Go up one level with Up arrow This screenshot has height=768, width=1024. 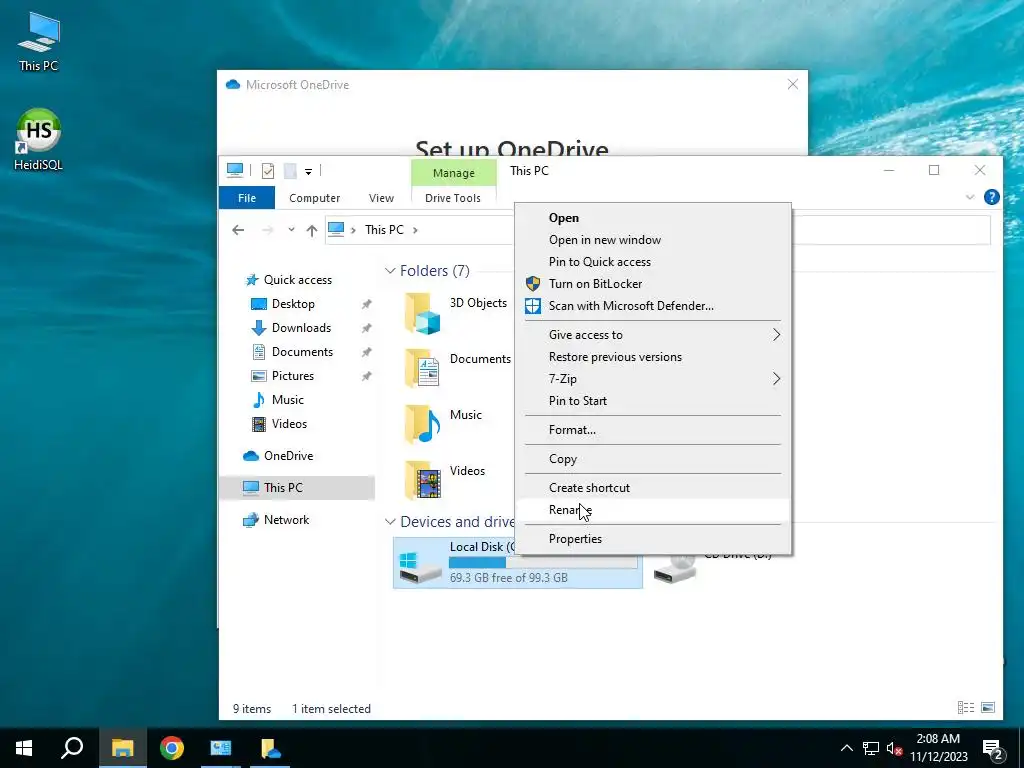(x=312, y=230)
